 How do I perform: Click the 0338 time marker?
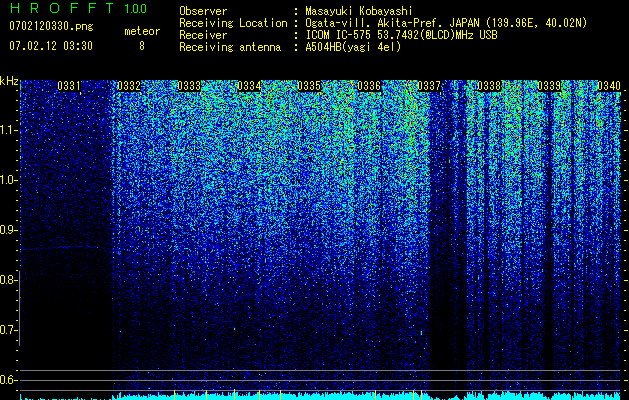click(489, 86)
